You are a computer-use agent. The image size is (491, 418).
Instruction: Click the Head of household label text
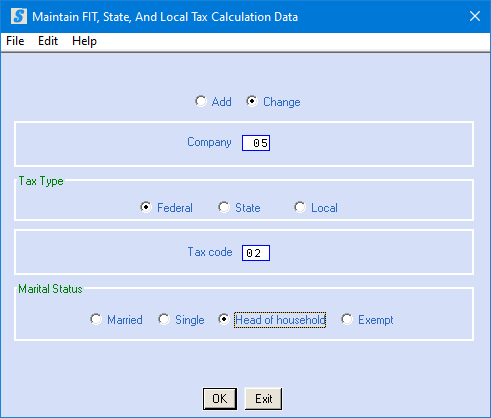[x=280, y=320]
